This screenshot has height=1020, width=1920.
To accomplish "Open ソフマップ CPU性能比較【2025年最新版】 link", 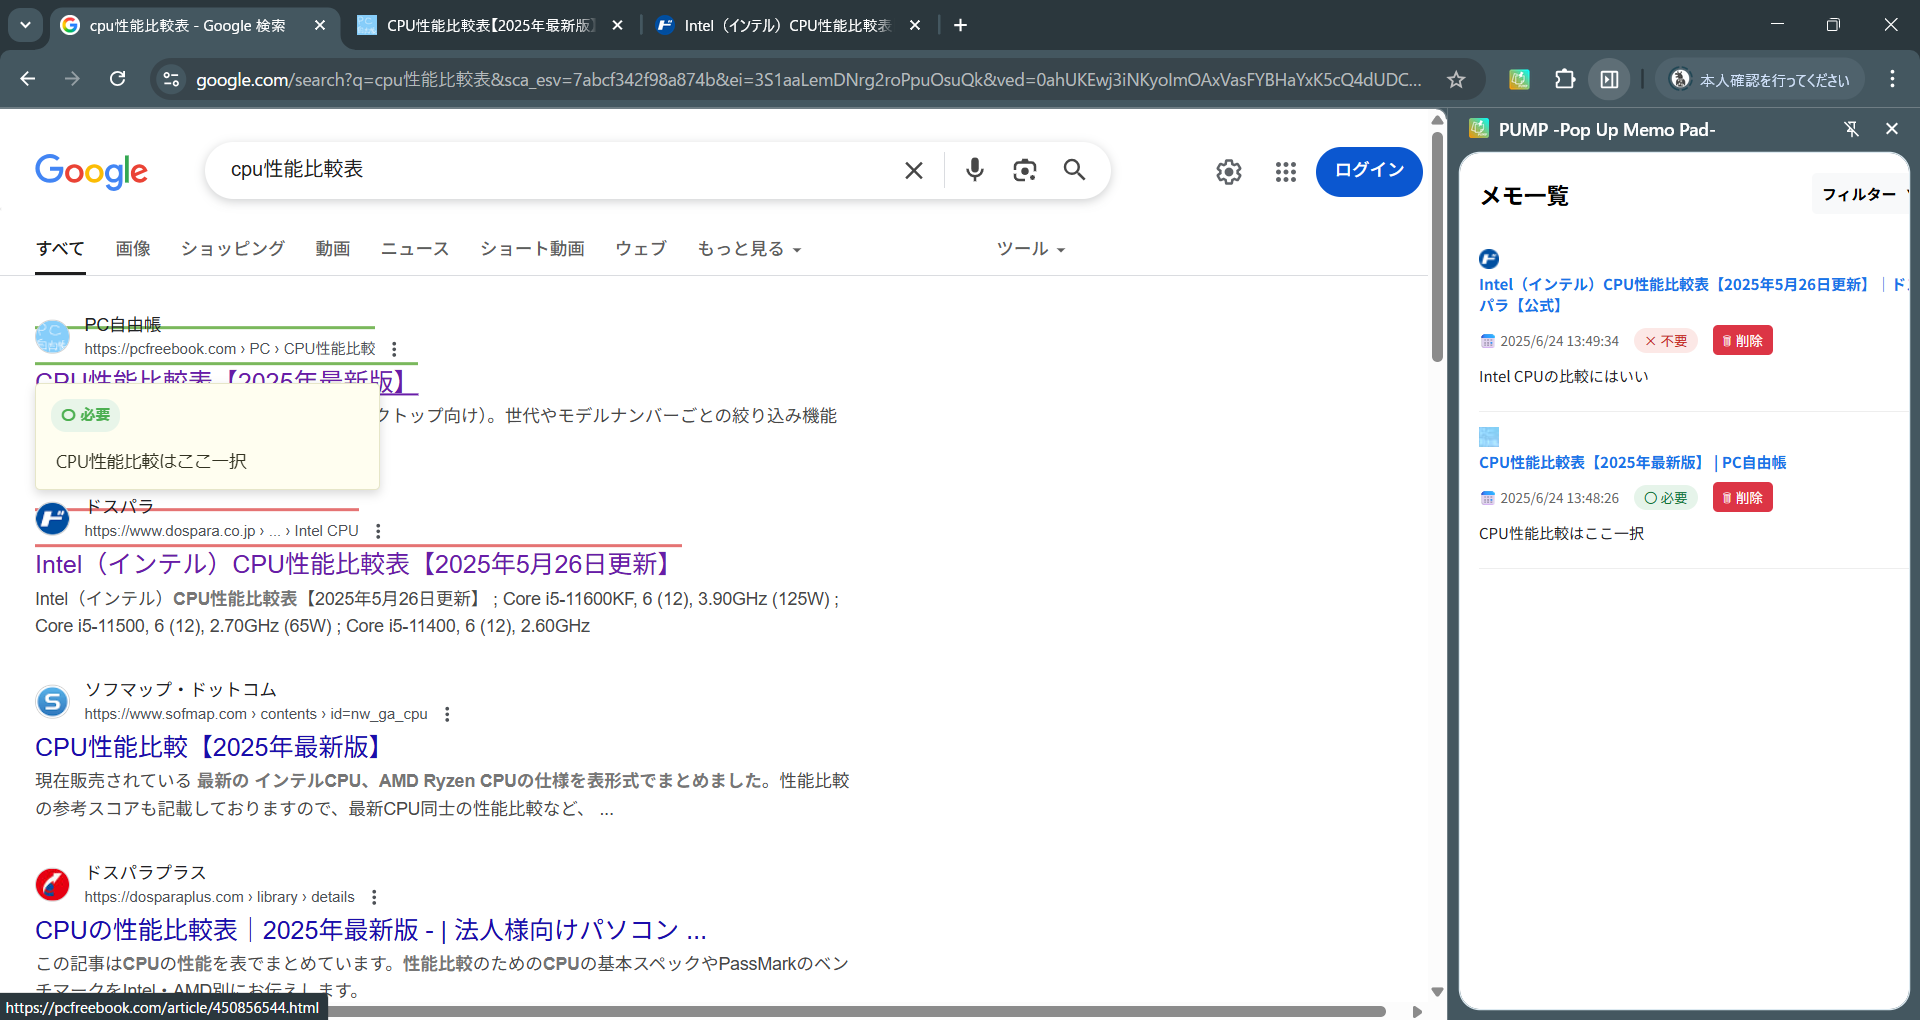I will pos(211,747).
